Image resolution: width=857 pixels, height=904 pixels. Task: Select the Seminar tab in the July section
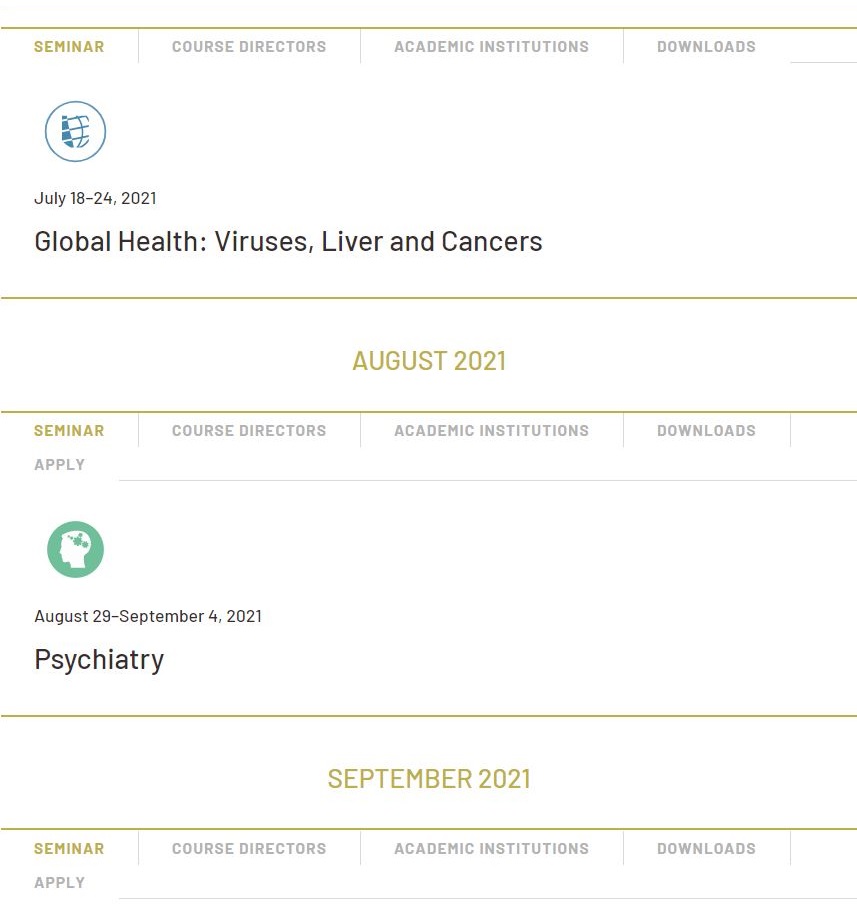(69, 47)
